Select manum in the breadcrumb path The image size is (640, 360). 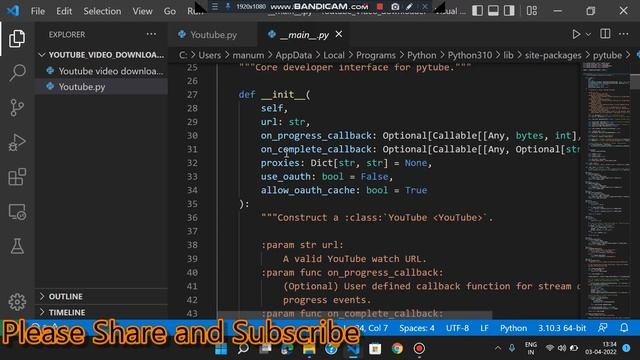248,55
